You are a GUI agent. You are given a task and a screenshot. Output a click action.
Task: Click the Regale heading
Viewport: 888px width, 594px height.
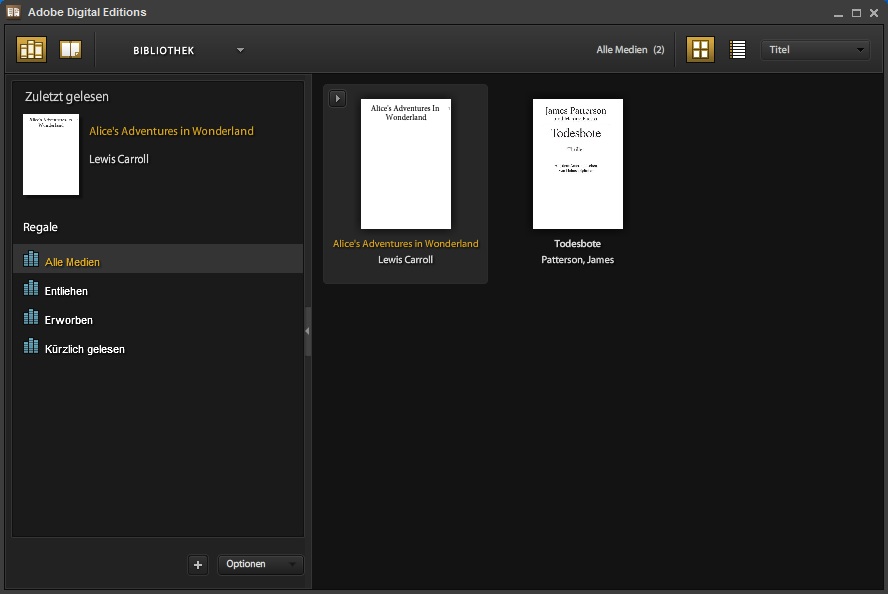(x=40, y=227)
